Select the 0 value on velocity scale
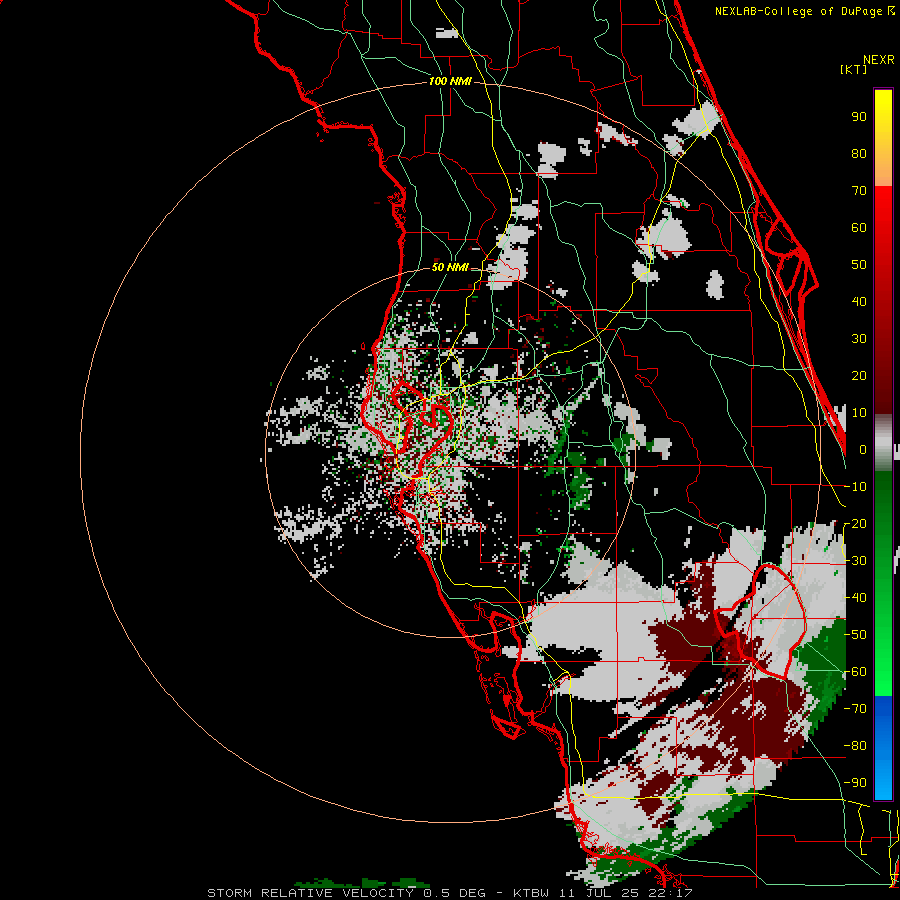This screenshot has height=900, width=900. tap(863, 449)
